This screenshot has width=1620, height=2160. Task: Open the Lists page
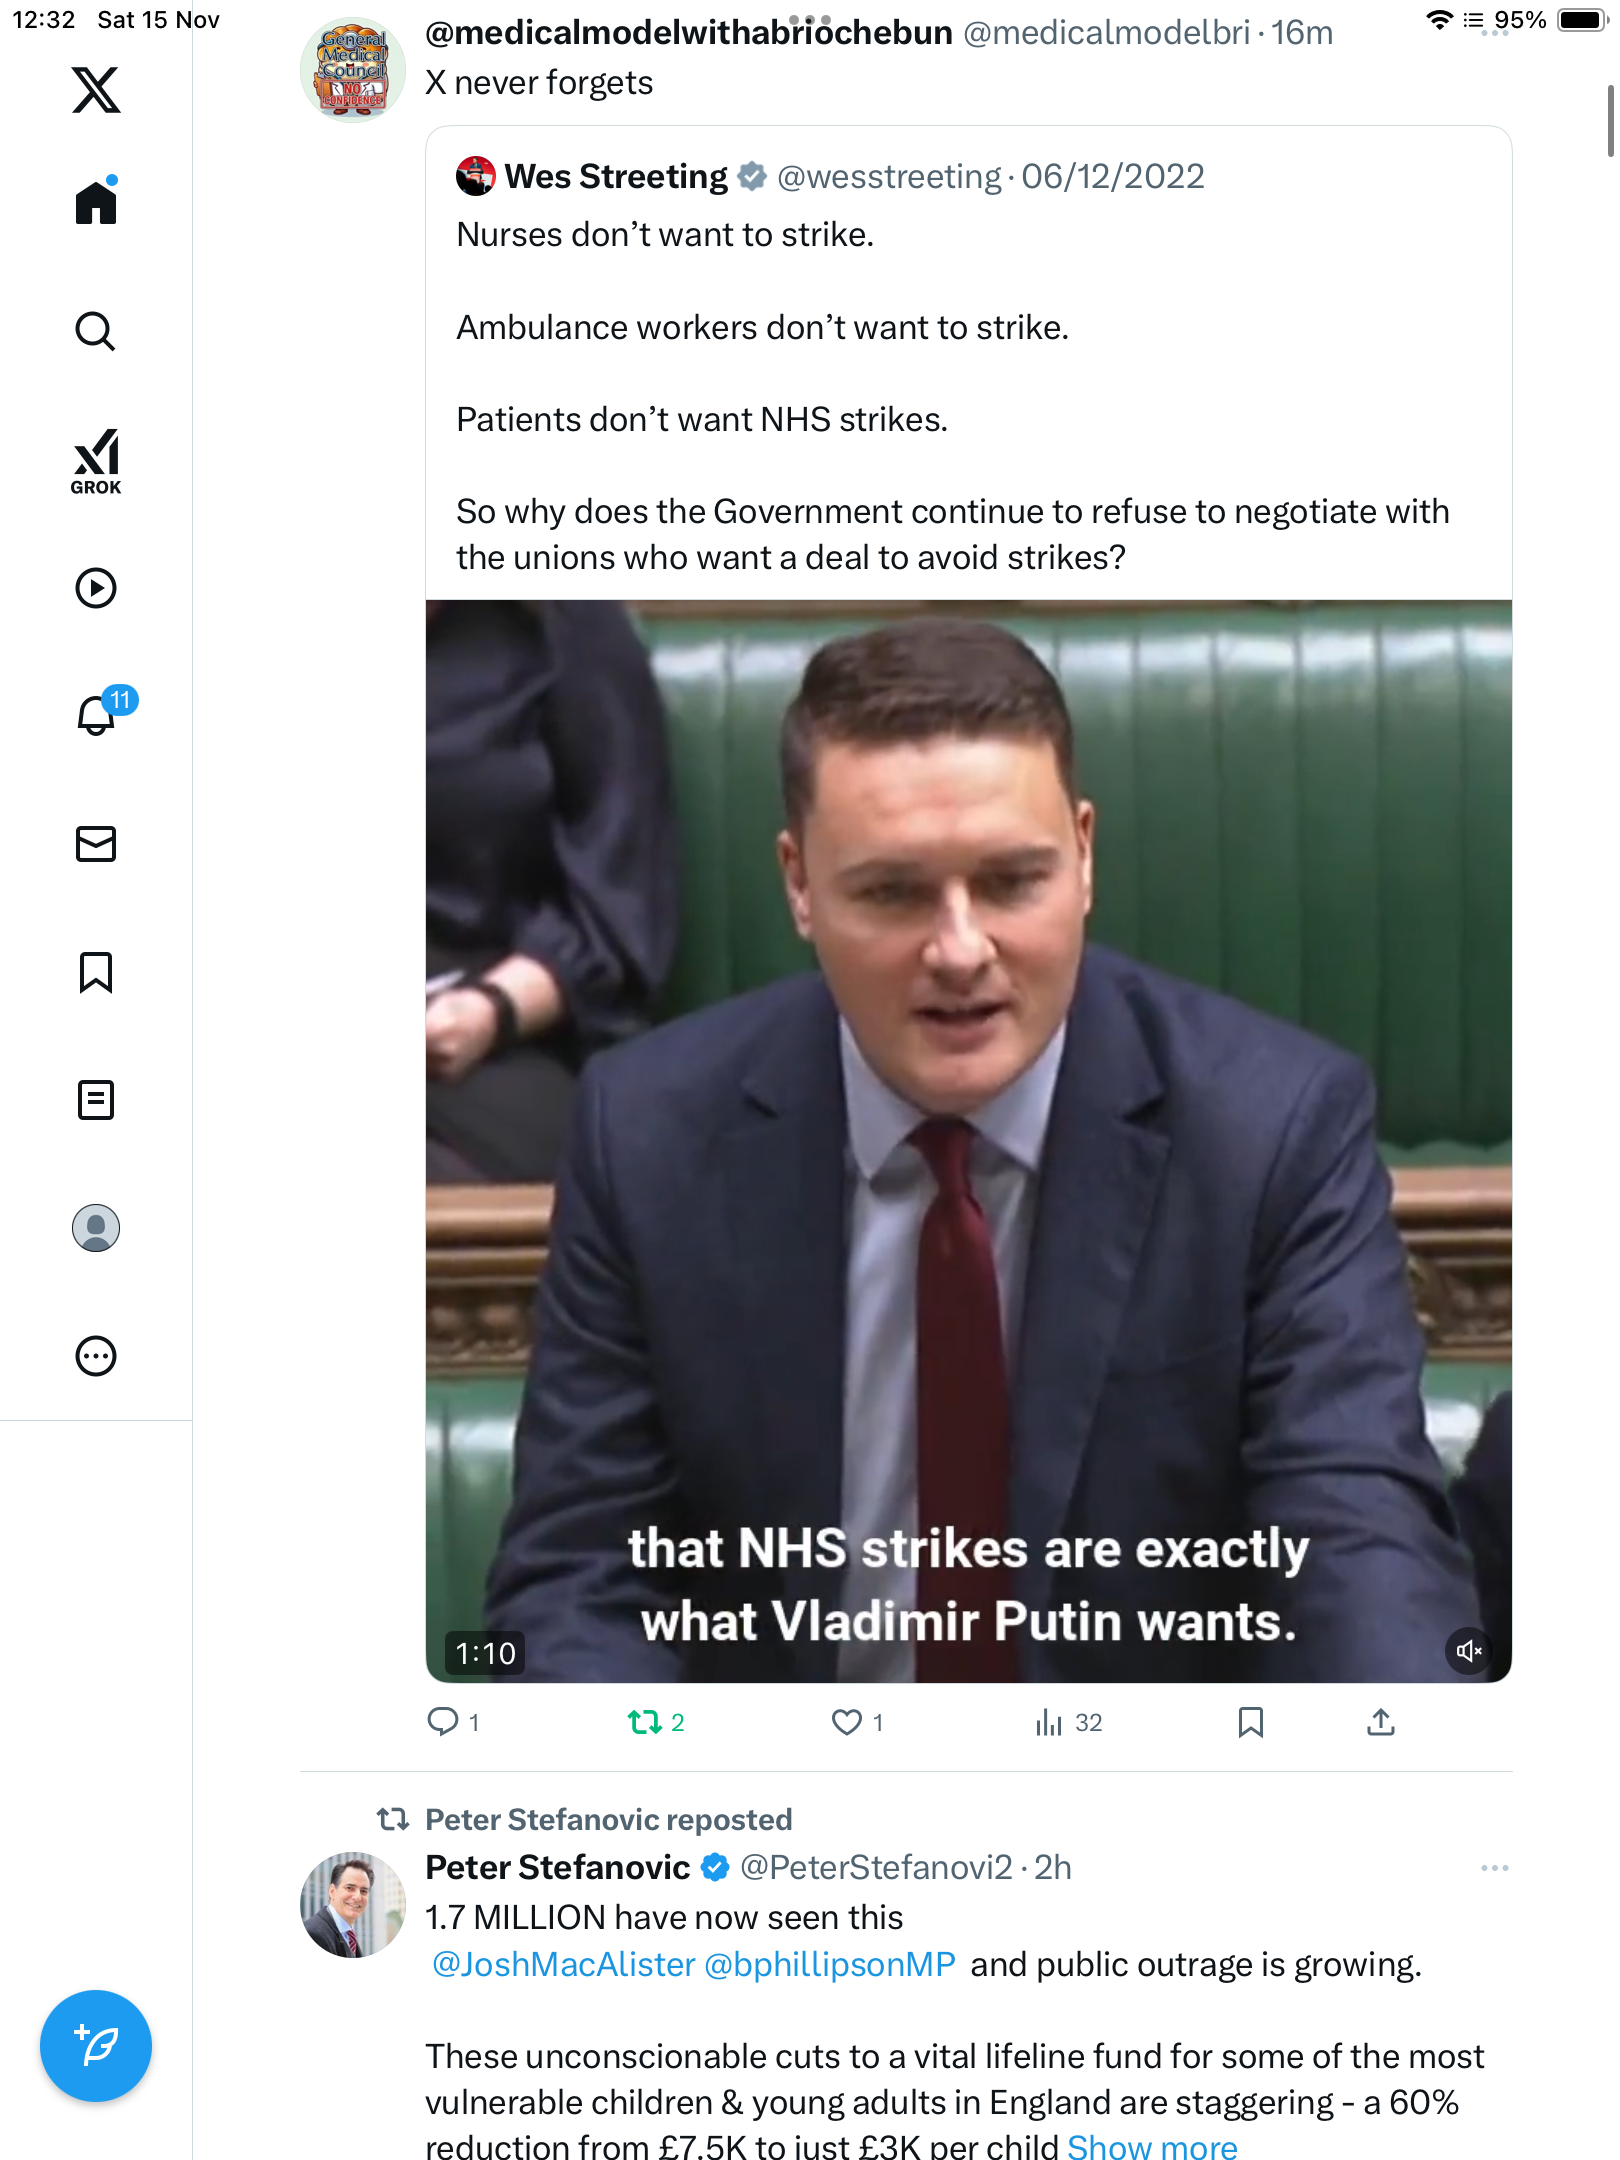click(96, 1100)
